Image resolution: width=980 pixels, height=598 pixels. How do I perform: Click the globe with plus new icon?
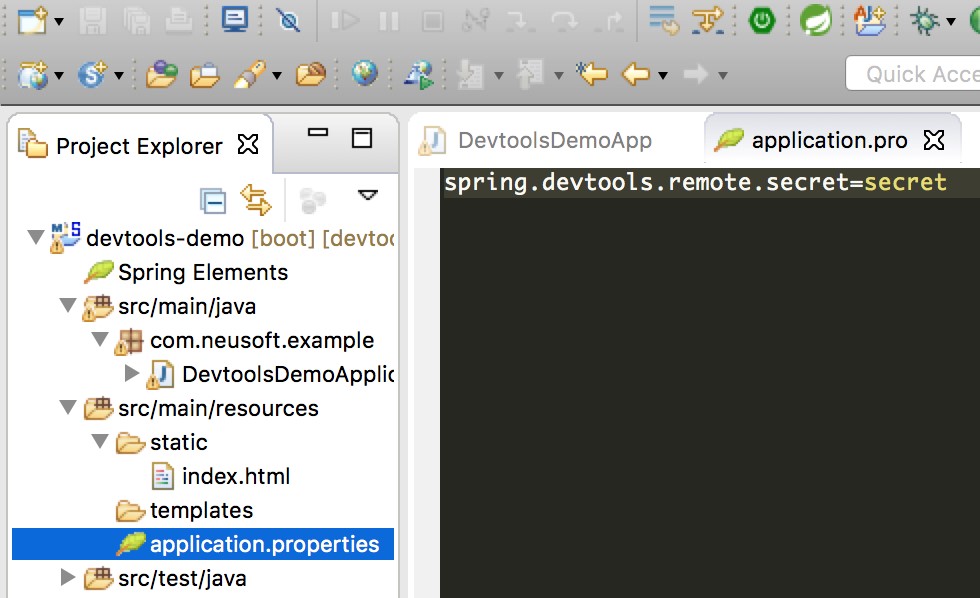pos(32,75)
